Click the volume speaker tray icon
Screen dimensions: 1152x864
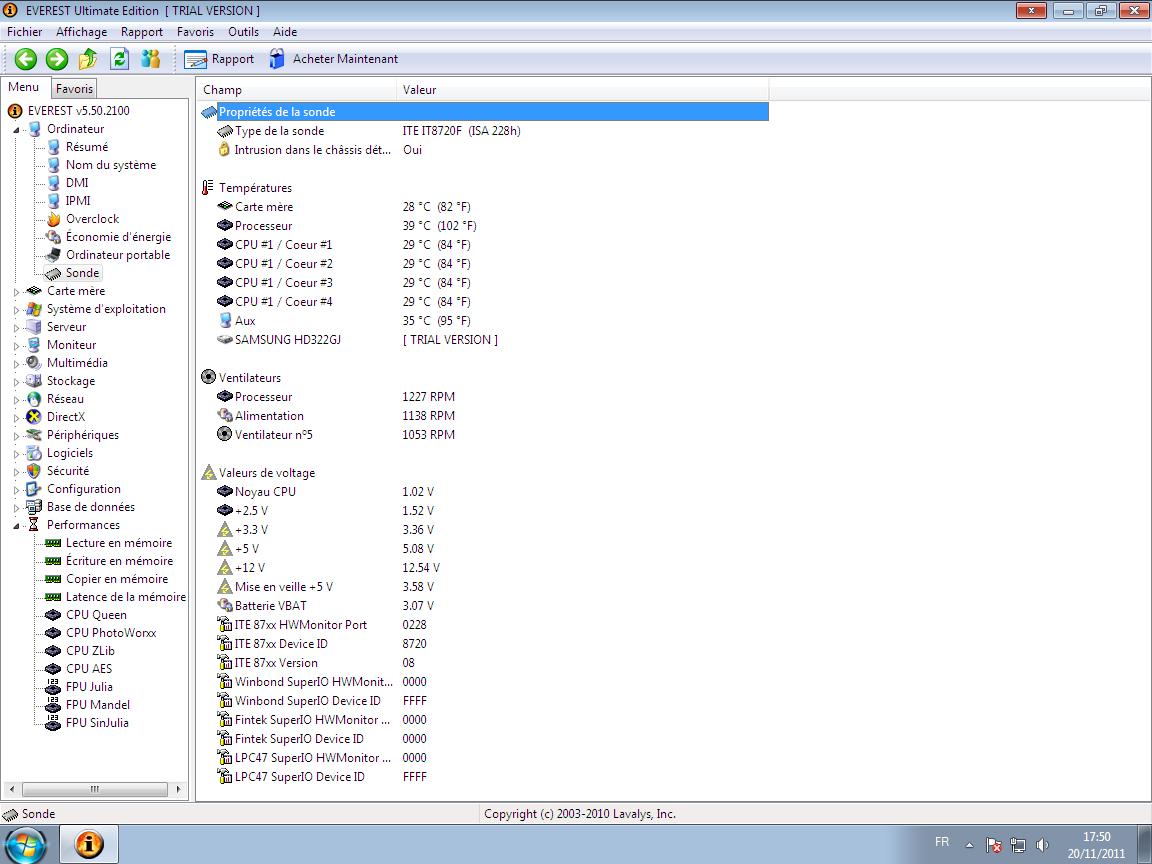click(1043, 844)
